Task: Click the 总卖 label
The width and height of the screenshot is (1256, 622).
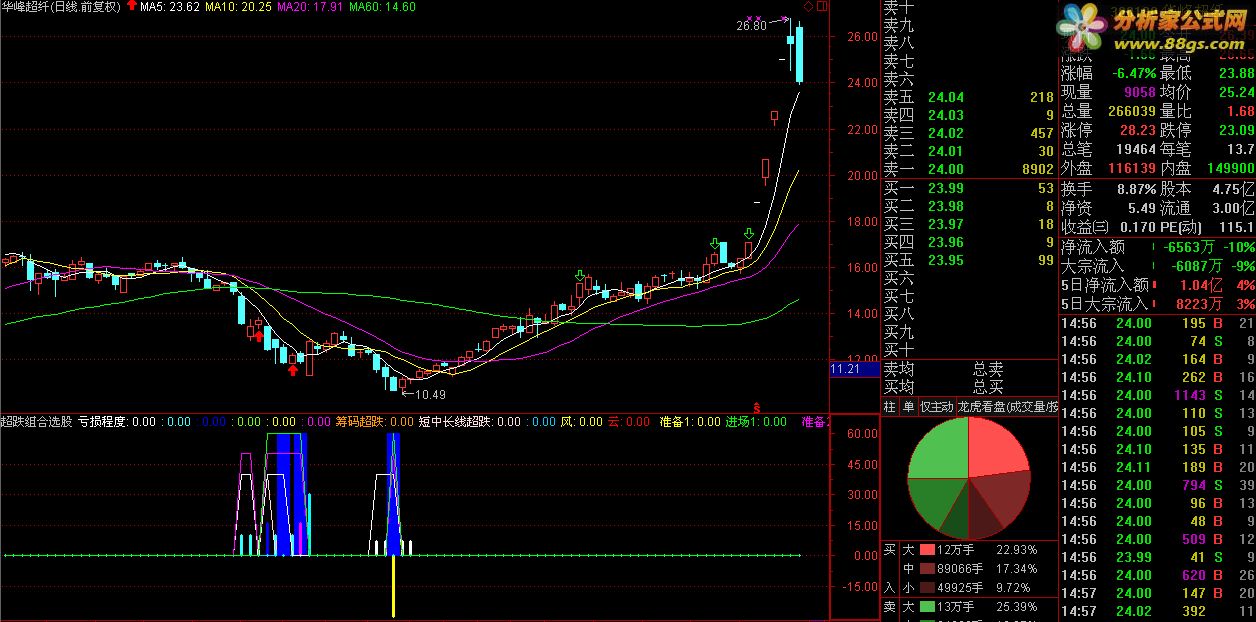Action: coord(988,369)
